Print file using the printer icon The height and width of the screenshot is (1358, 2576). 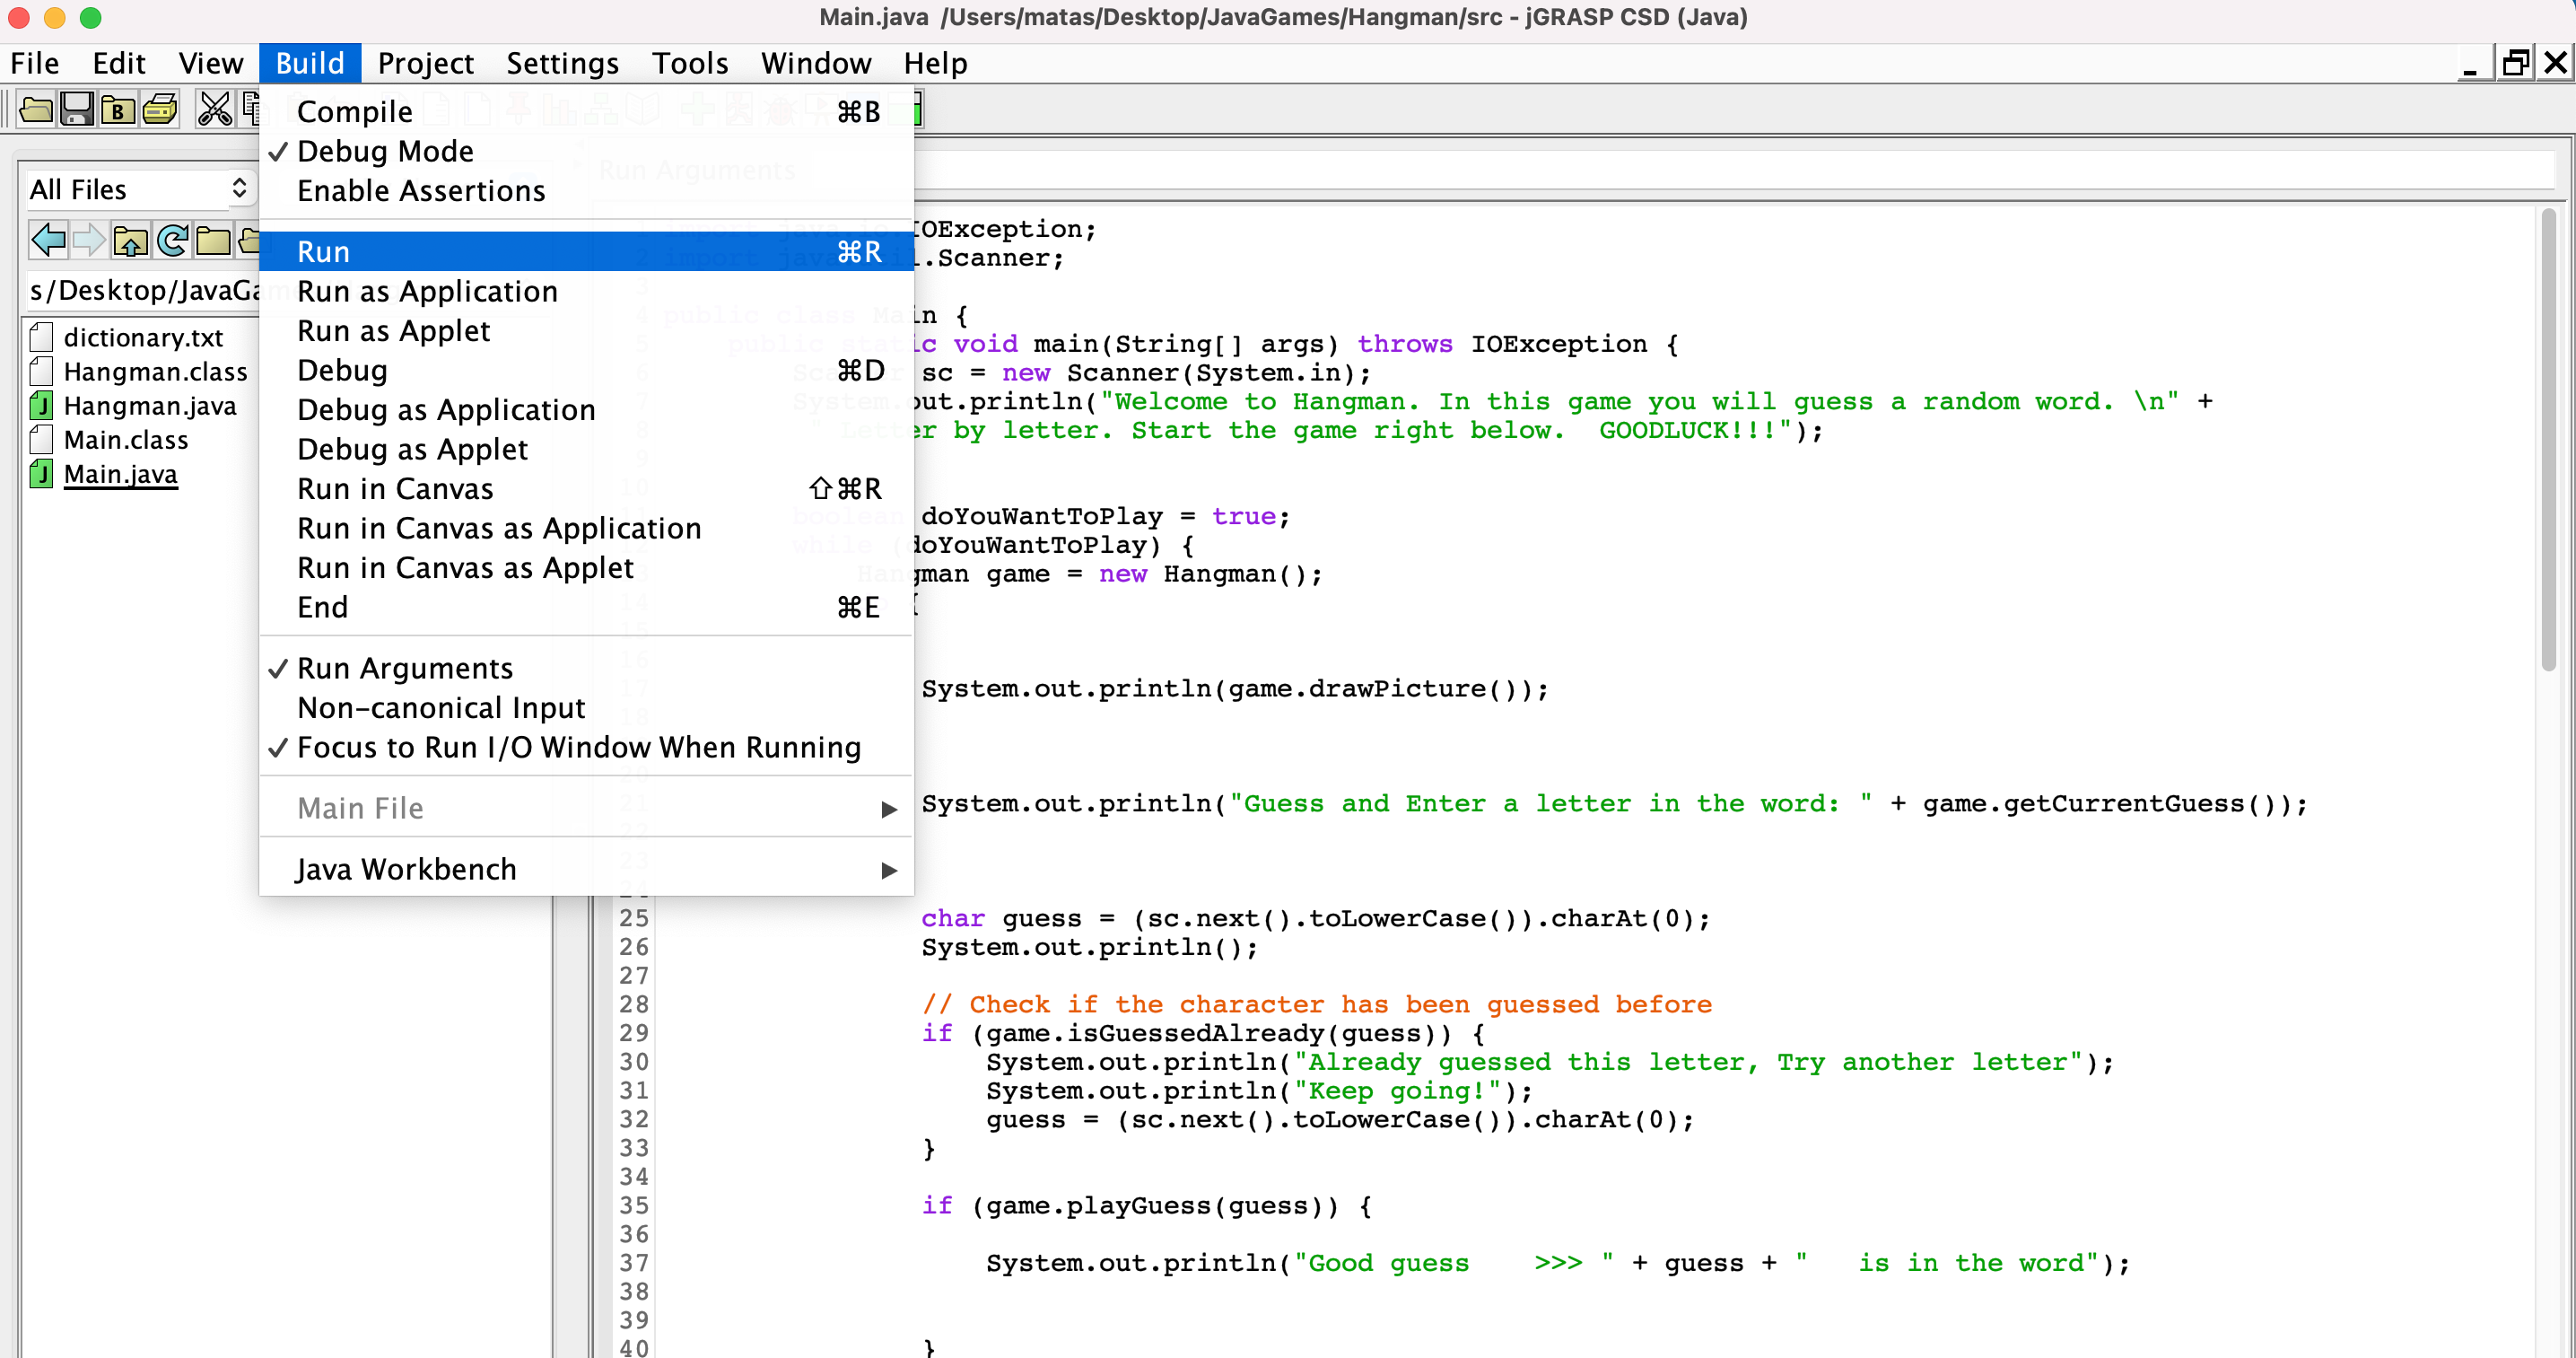tap(160, 109)
